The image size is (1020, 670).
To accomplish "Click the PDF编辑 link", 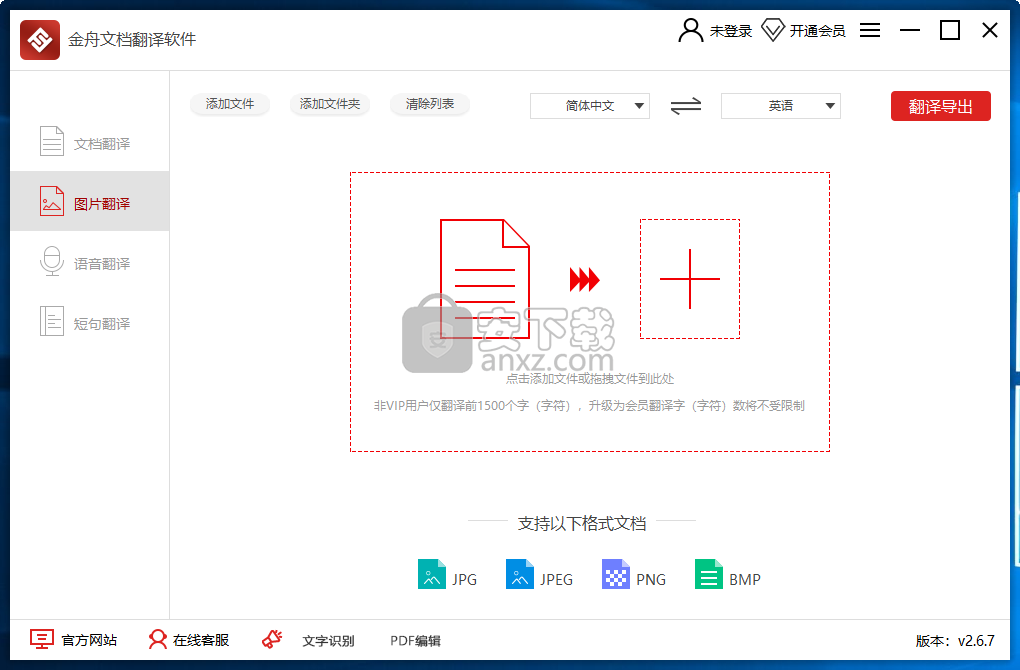I will pos(415,641).
